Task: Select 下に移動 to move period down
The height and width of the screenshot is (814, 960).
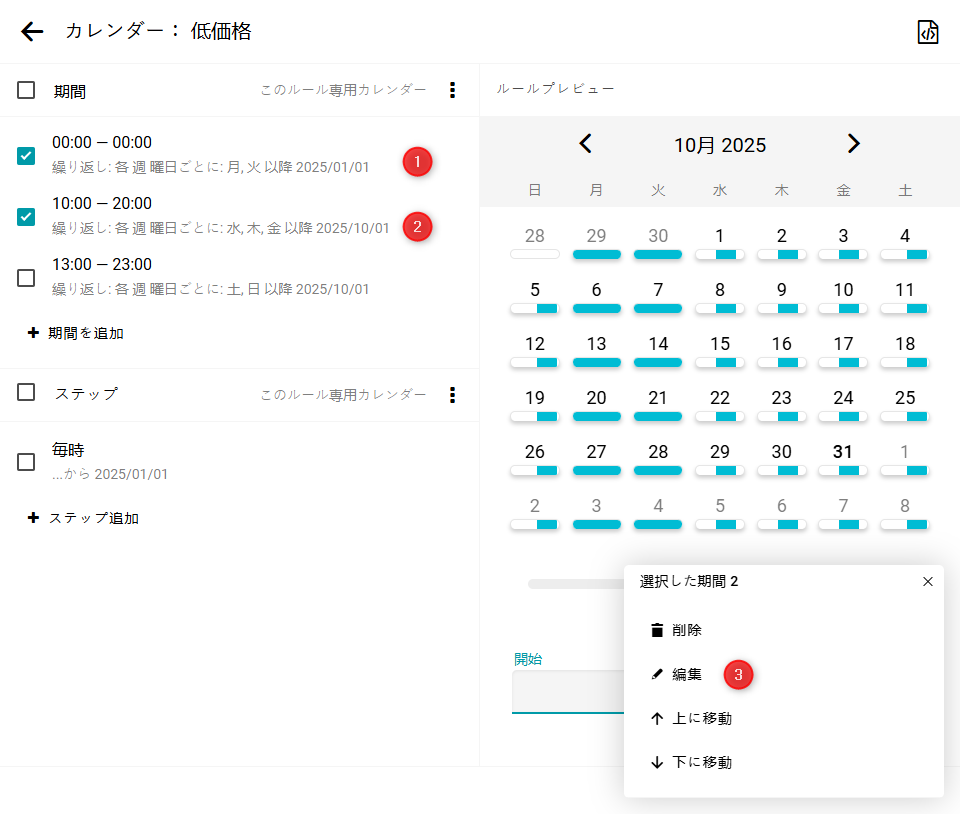Action: tap(700, 762)
